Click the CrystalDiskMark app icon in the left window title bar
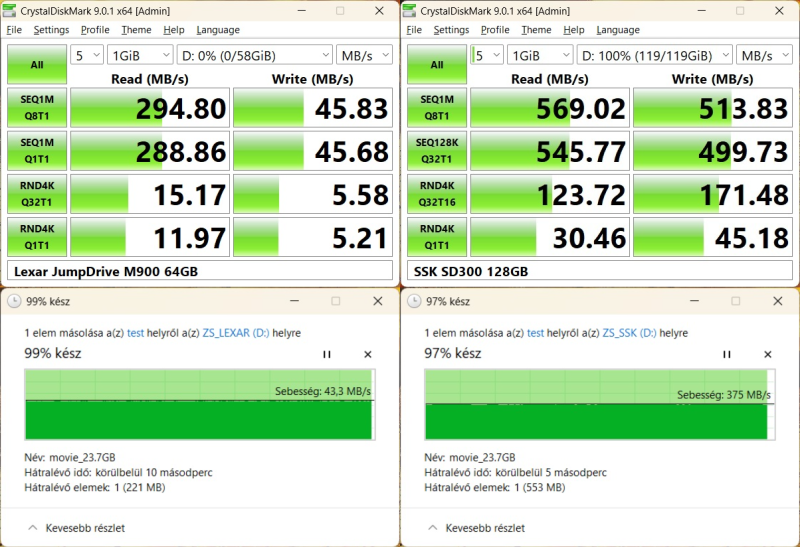The image size is (800, 547). click(x=10, y=10)
